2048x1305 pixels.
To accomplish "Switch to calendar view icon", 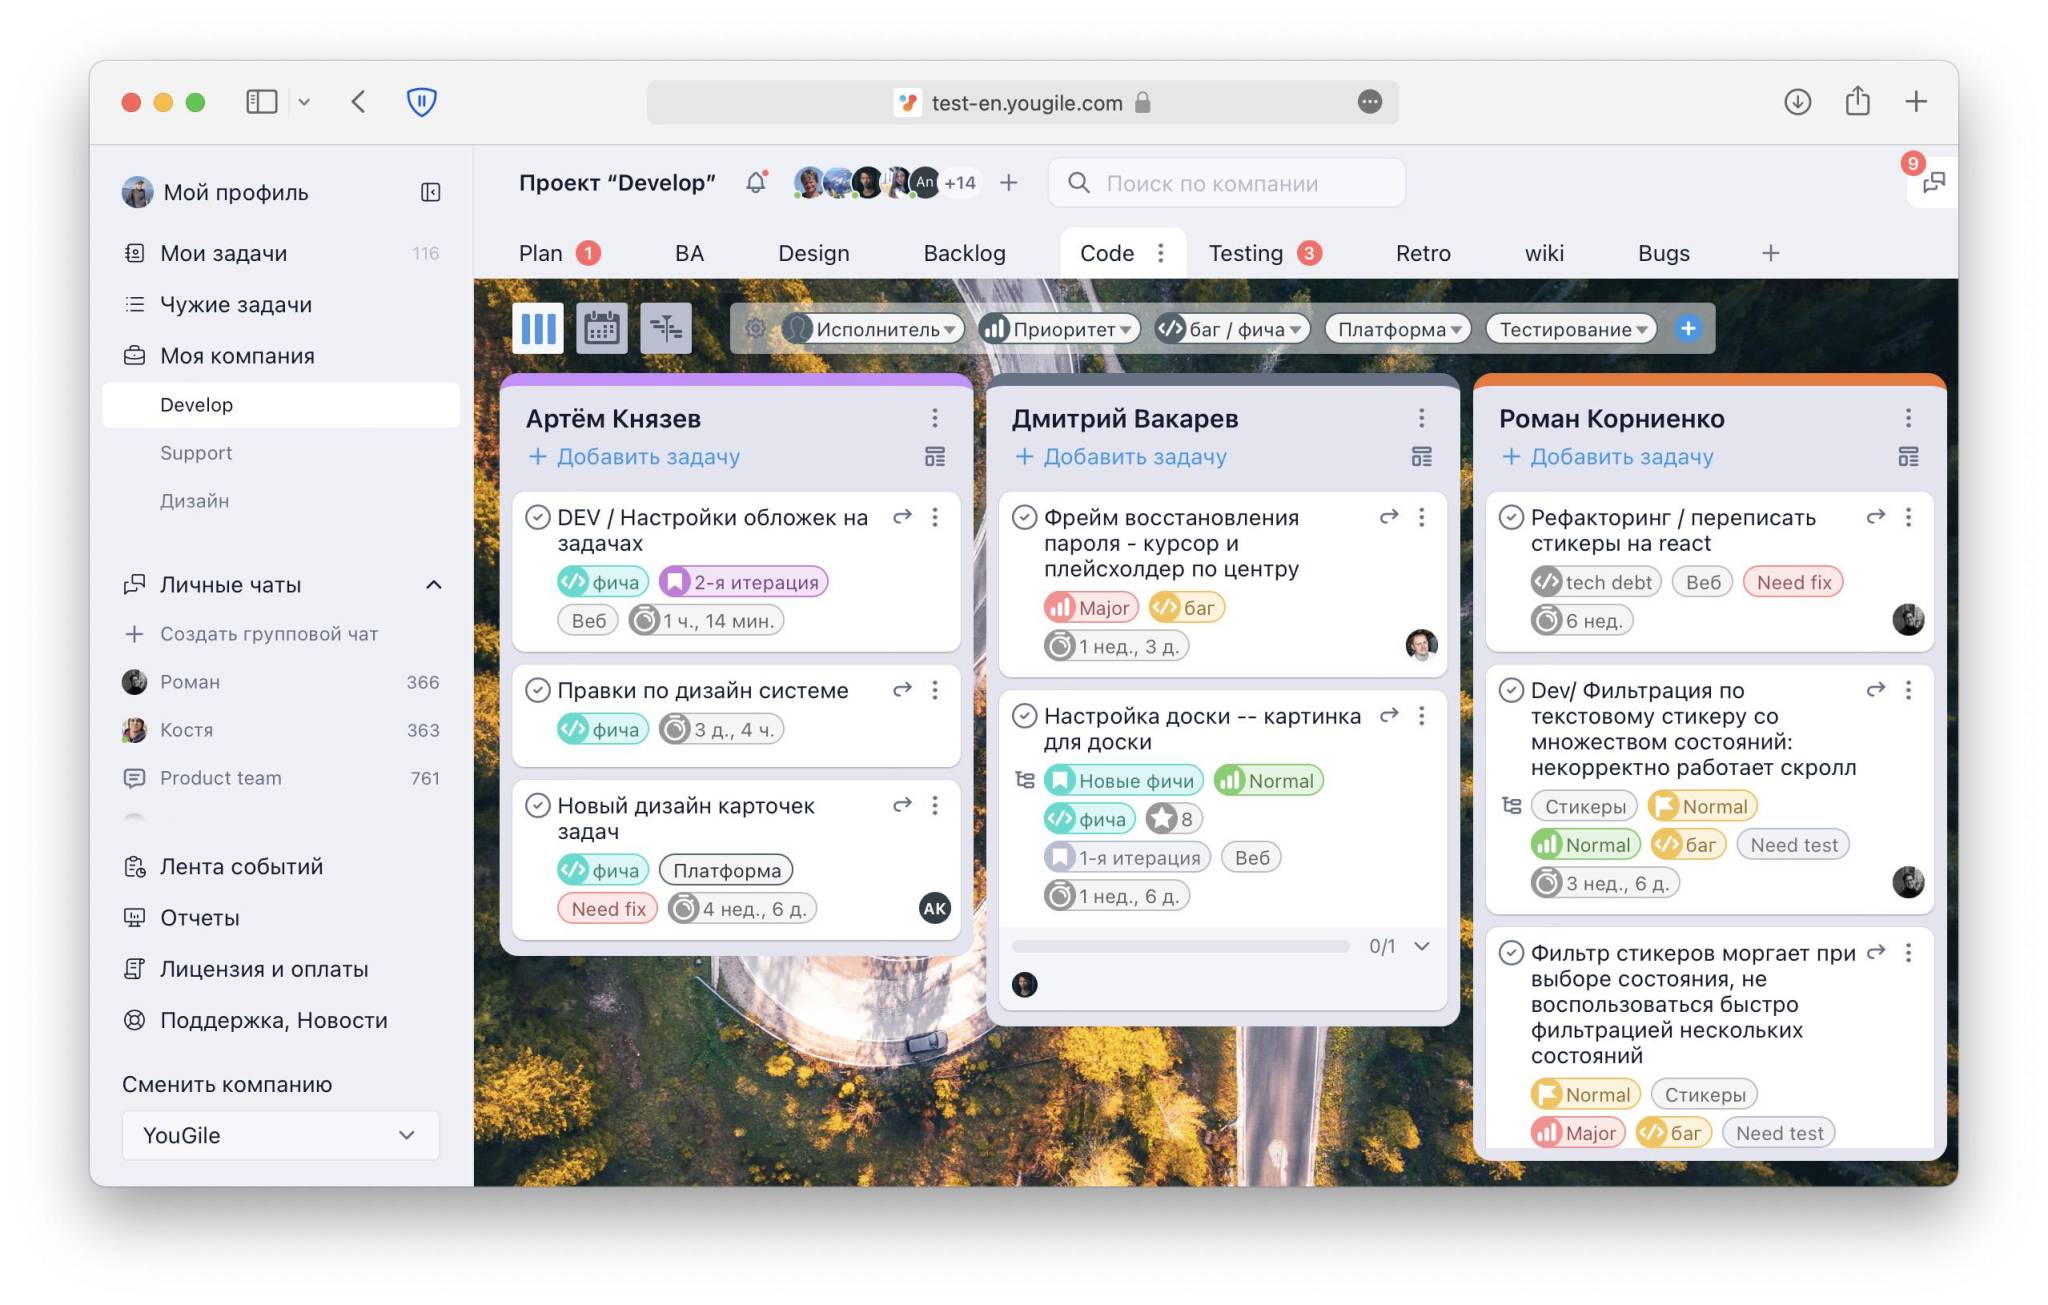I will coord(601,328).
